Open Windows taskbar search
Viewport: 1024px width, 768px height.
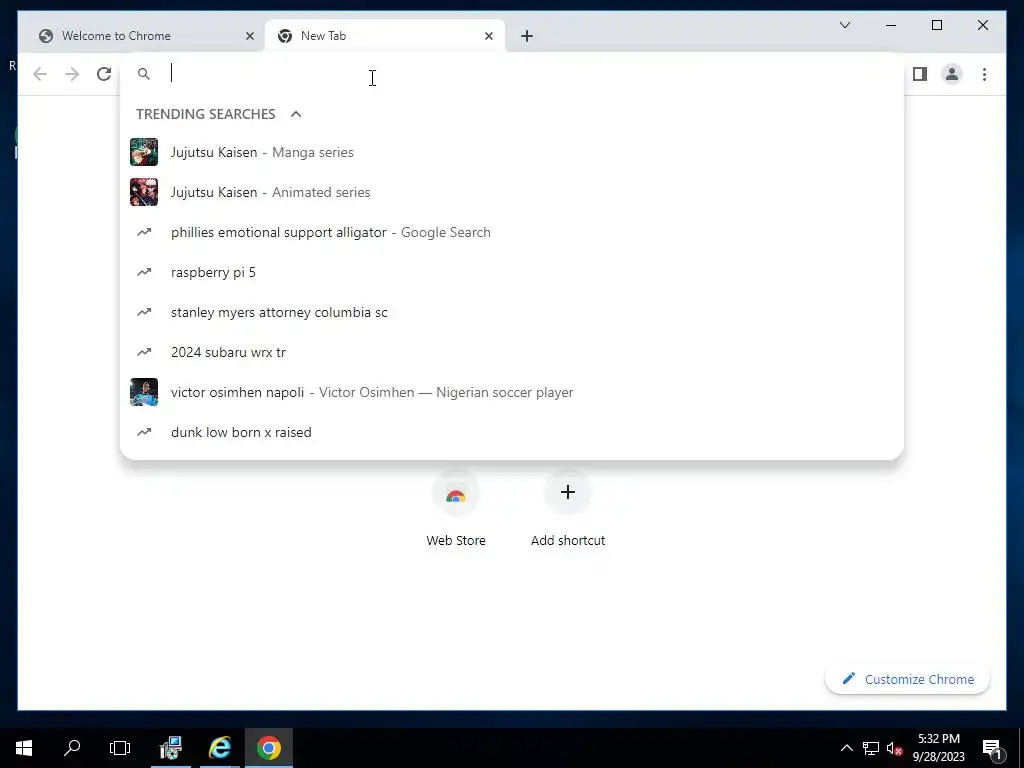[x=72, y=748]
